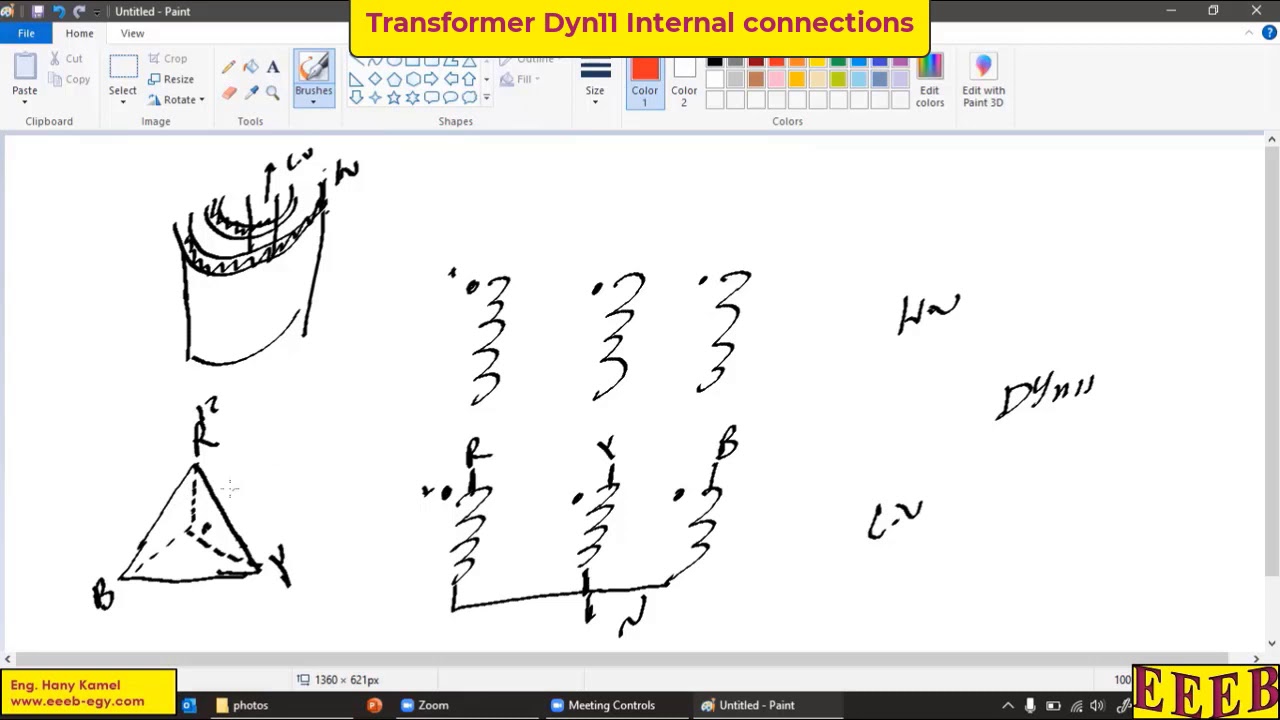Screen dimensions: 1280x720
Task: Choose the pentagon shape
Action: coord(394,79)
